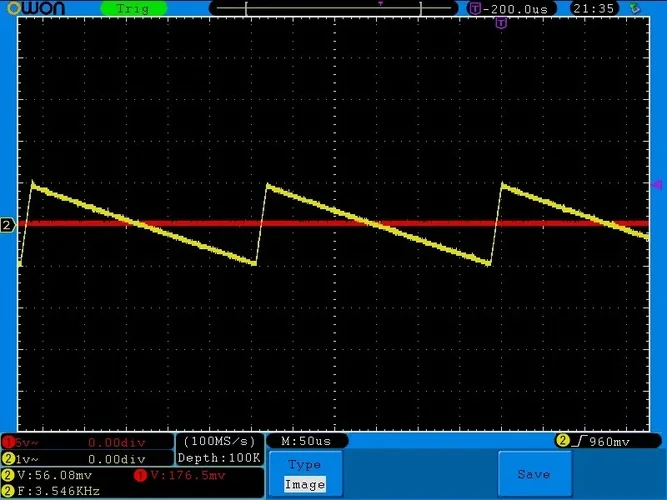Screen dimensions: 667x500
Task: Click the (100MS/s) sample rate readout
Action: point(219,441)
